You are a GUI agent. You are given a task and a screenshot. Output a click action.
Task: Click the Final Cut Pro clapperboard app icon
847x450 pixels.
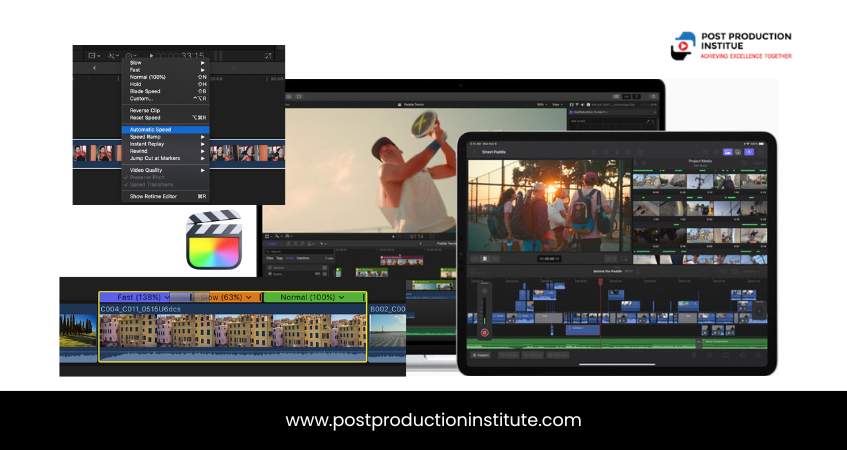point(214,239)
